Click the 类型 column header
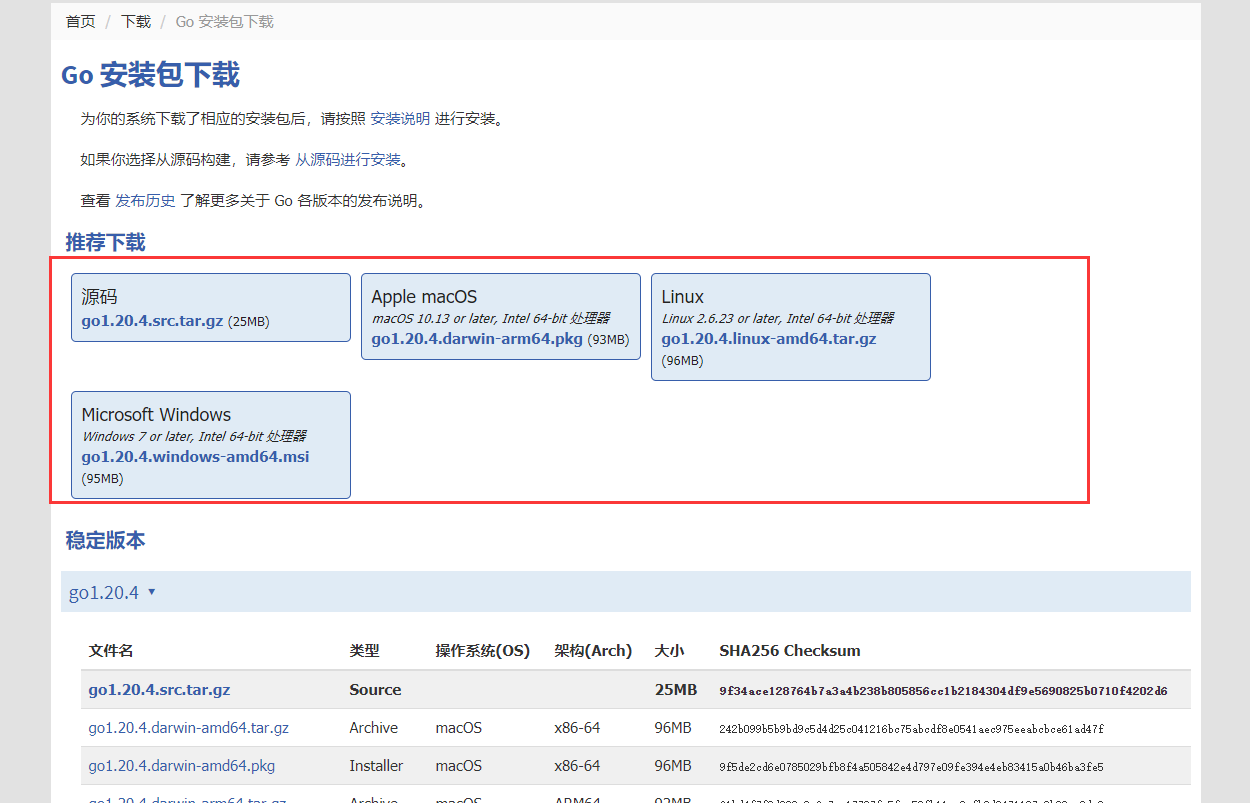1250x803 pixels. (364, 651)
